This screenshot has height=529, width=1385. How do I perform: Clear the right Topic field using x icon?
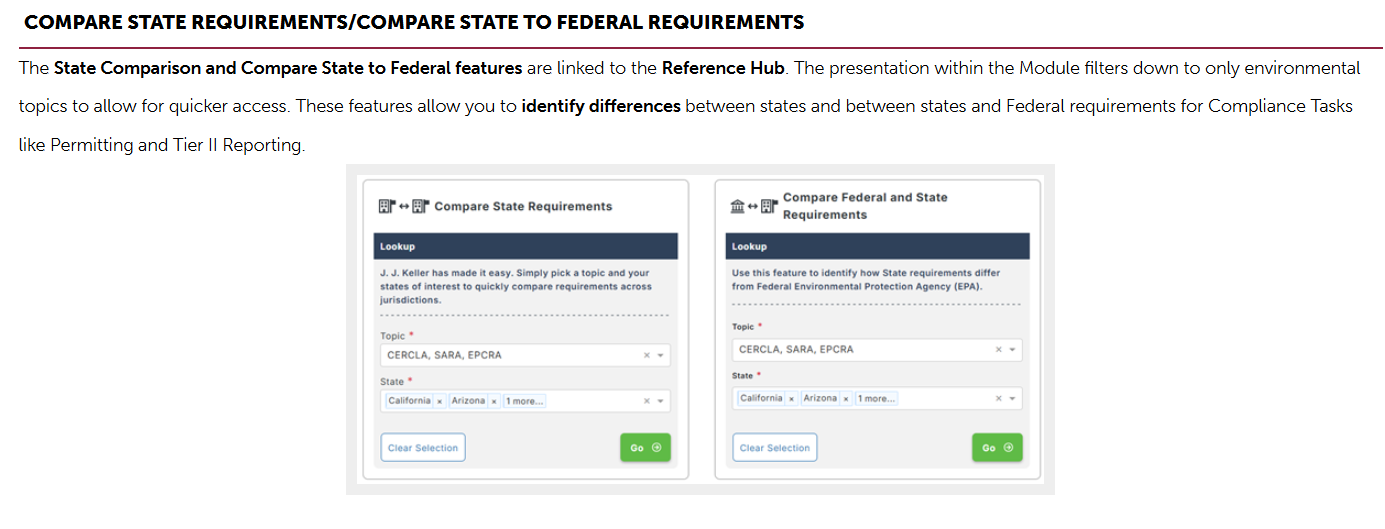[998, 349]
